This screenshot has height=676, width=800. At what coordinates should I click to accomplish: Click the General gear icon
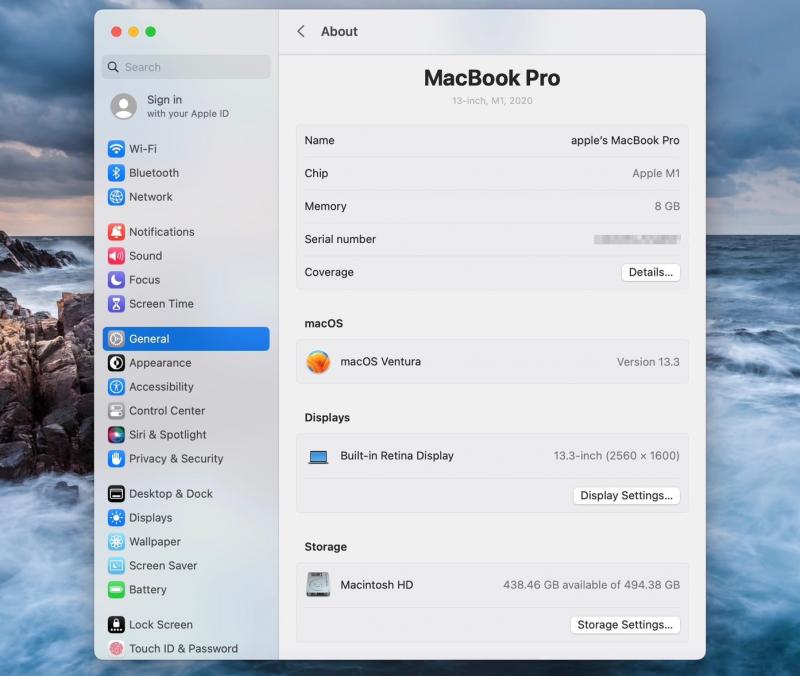click(x=116, y=339)
